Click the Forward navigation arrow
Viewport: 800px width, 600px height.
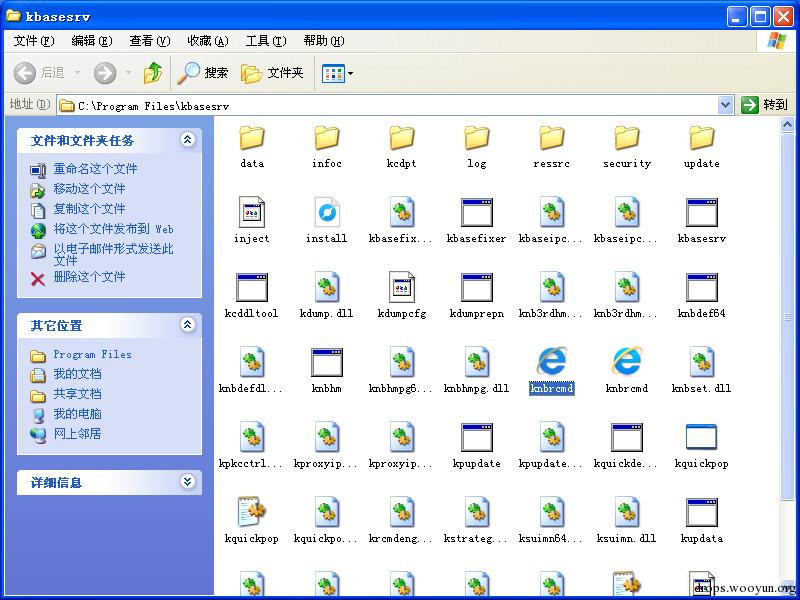105,73
